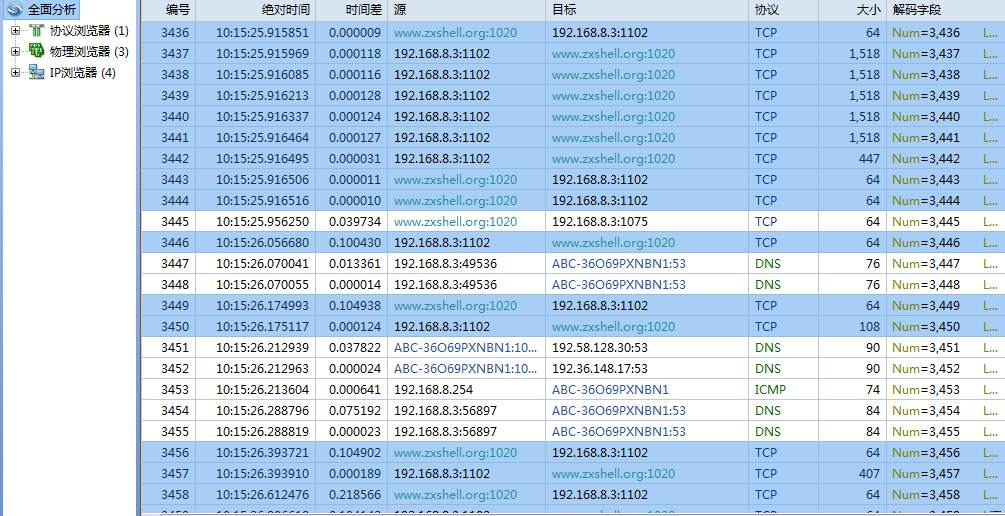This screenshot has width=1005, height=516.
Task: Select packet number 3437
Action: point(175,54)
